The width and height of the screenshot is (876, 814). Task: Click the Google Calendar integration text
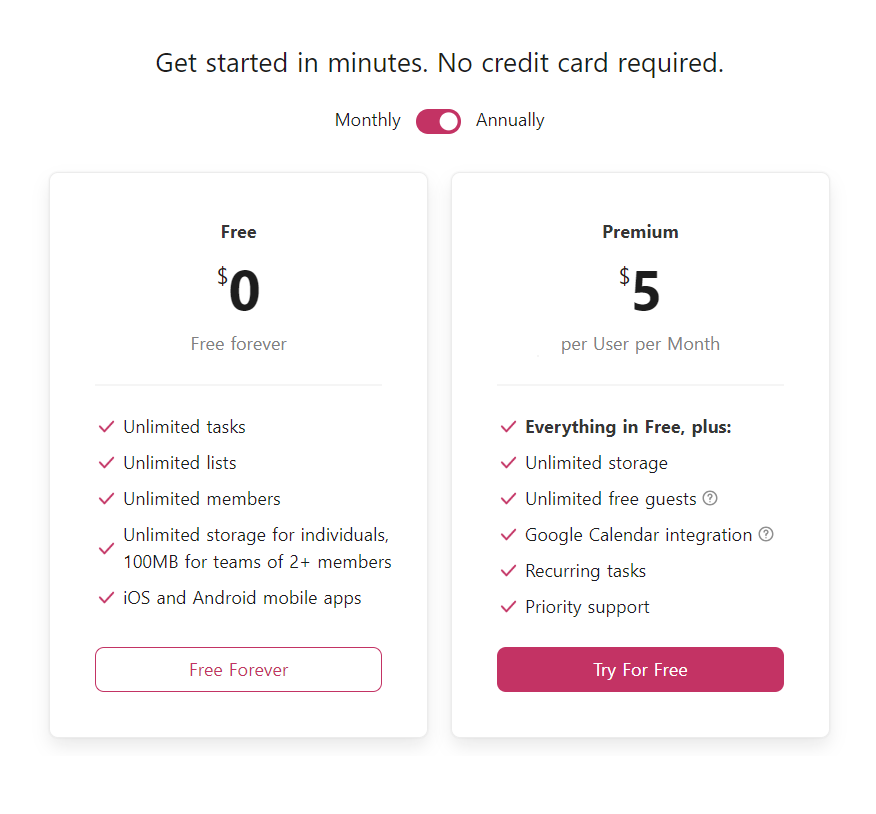point(639,535)
